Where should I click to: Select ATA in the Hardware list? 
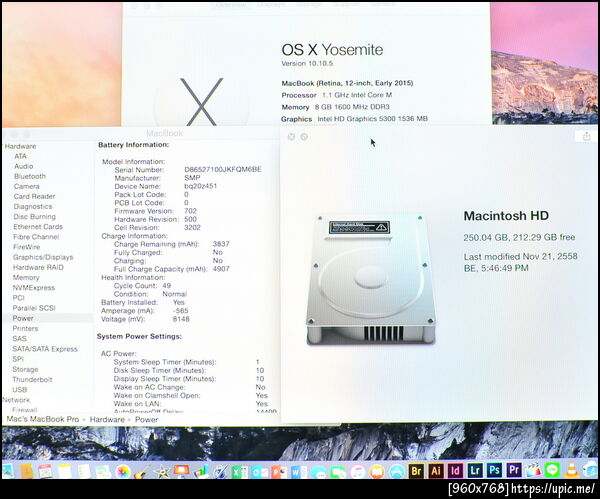tap(20, 156)
